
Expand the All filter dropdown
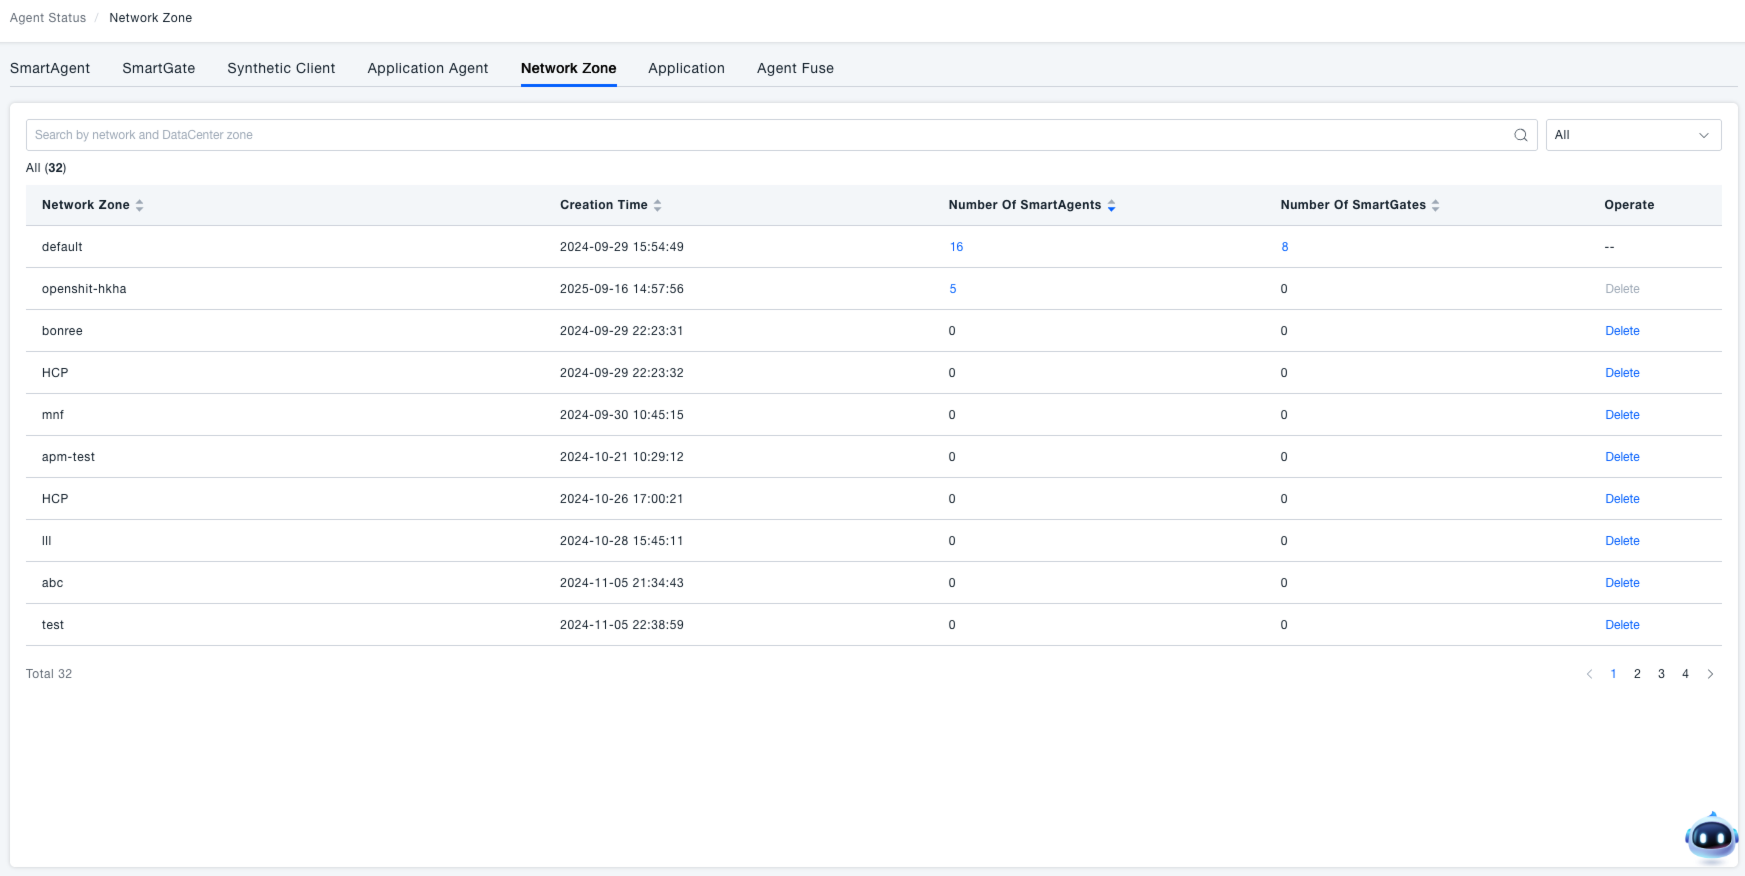point(1632,135)
